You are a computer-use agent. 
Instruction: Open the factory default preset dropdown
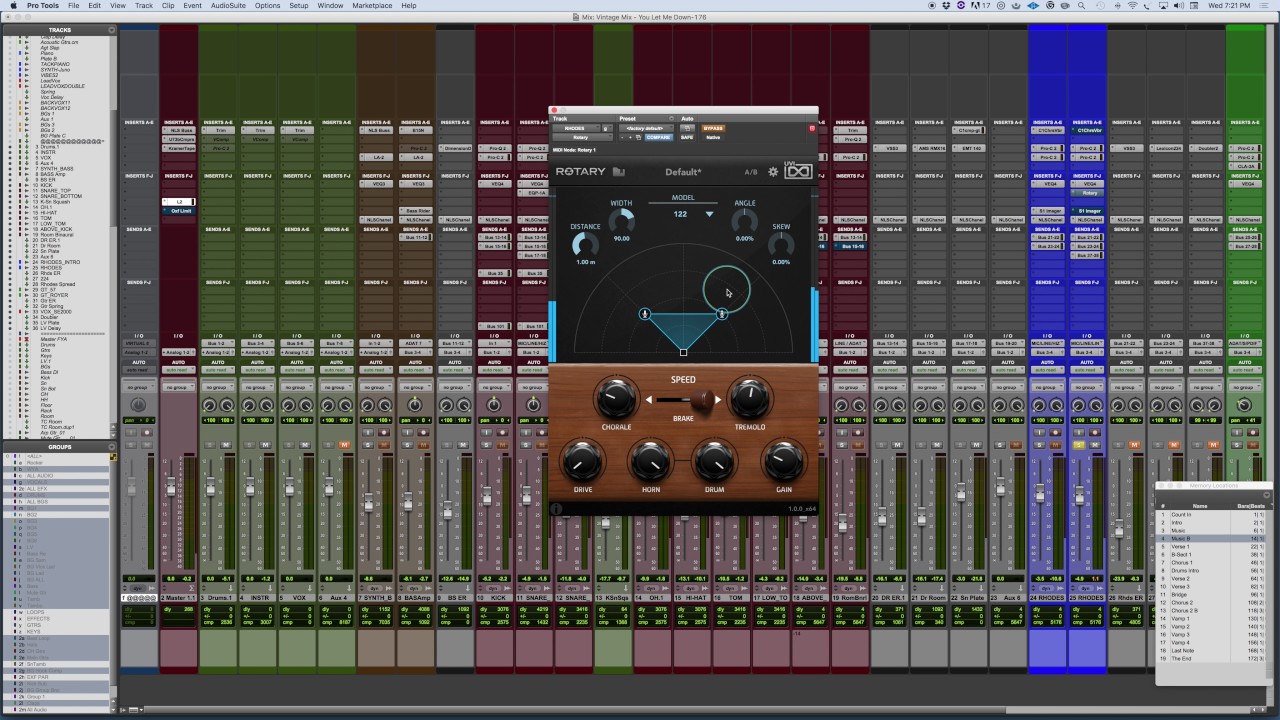click(646, 128)
